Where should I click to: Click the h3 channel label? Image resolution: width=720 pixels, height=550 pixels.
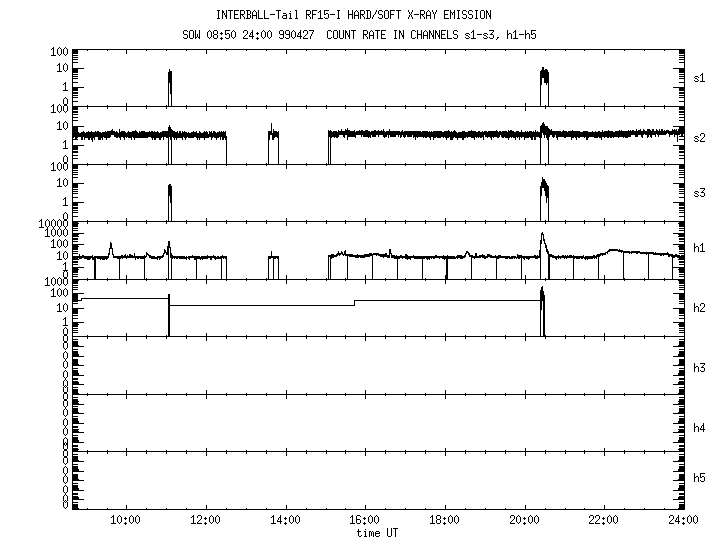(700, 367)
